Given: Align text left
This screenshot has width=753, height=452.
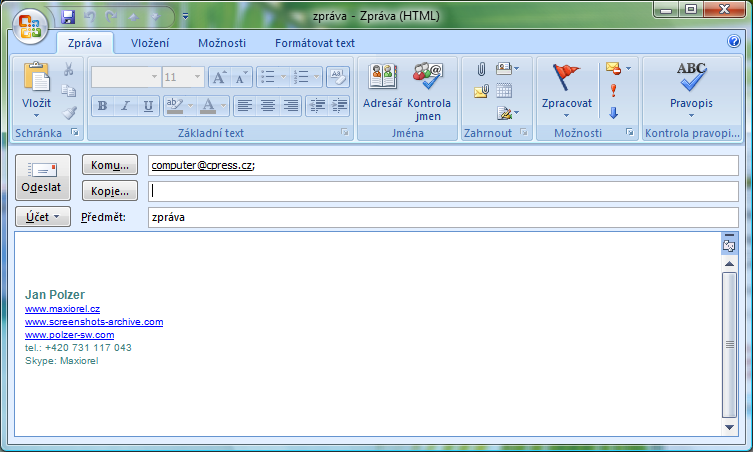Looking at the screenshot, I should (x=245, y=106).
